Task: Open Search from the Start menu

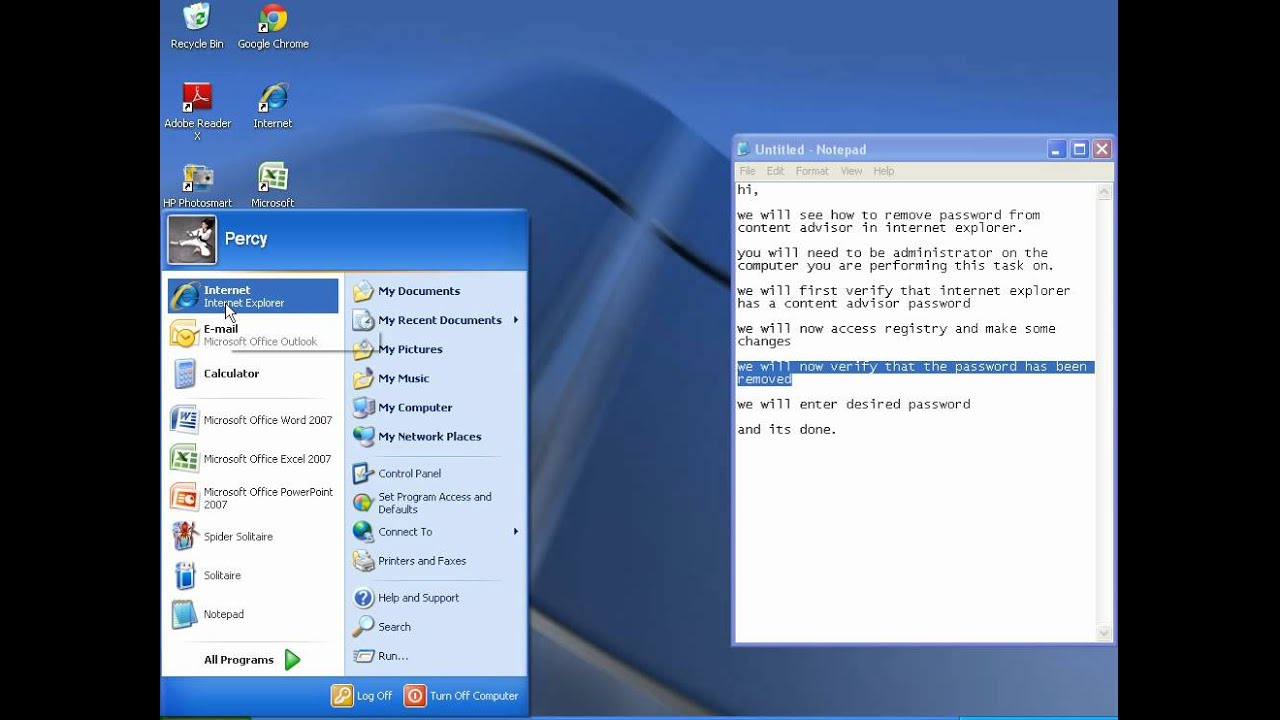Action: click(x=436, y=627)
